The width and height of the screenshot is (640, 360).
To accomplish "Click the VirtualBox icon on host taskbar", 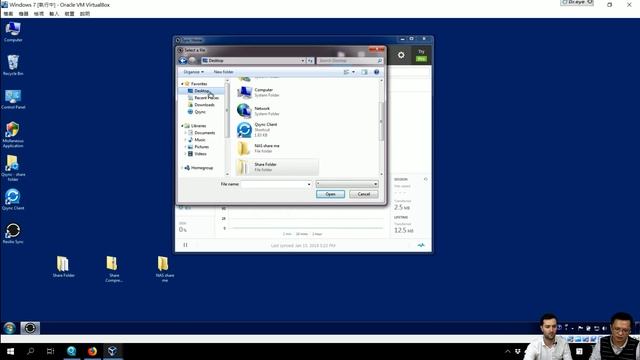I will pos(113,351).
